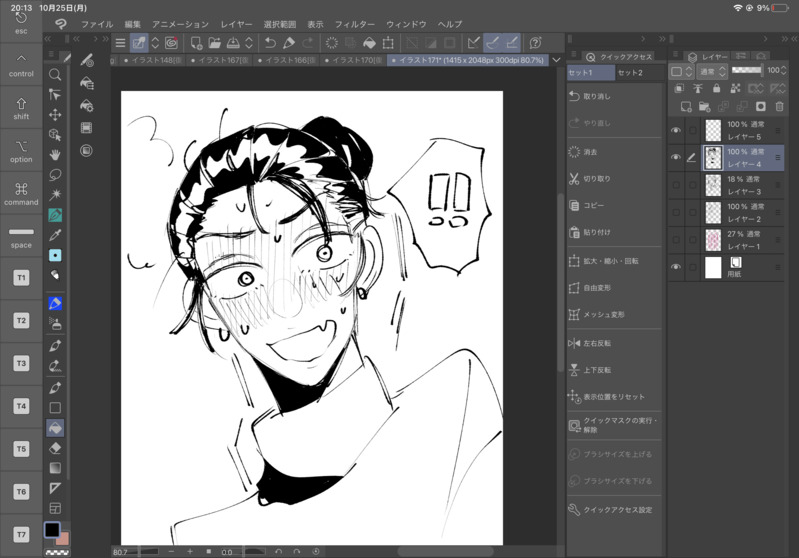Viewport: 799px width, 558px height.
Task: Open the help question mark icon
Action: coord(535,43)
